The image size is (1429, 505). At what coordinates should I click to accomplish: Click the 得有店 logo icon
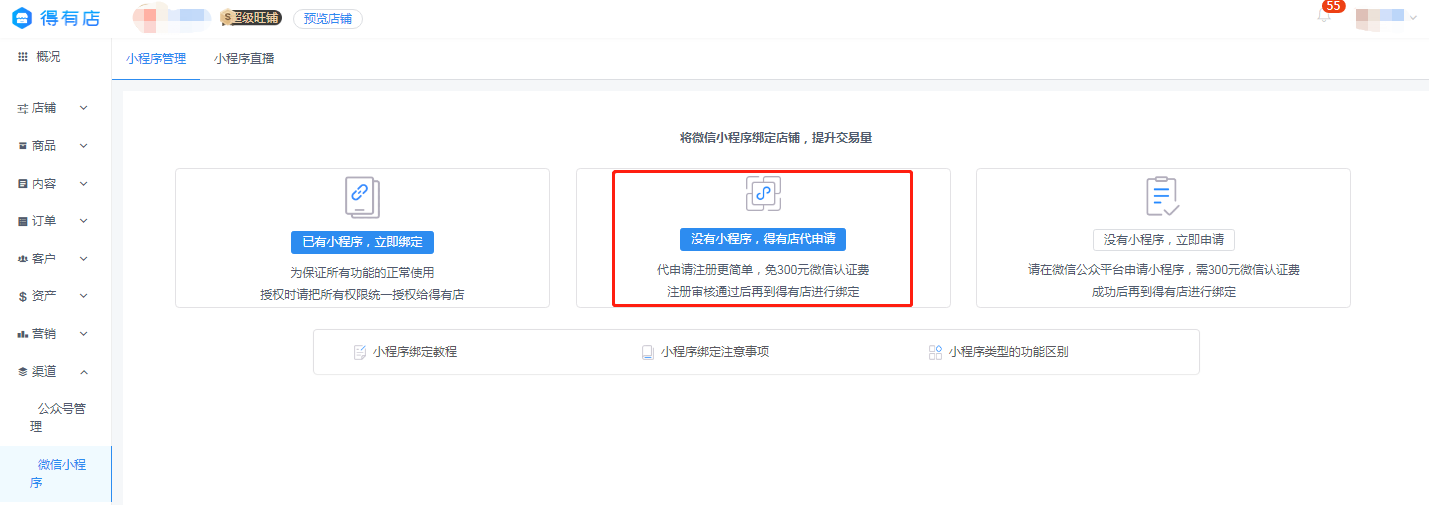(x=22, y=18)
